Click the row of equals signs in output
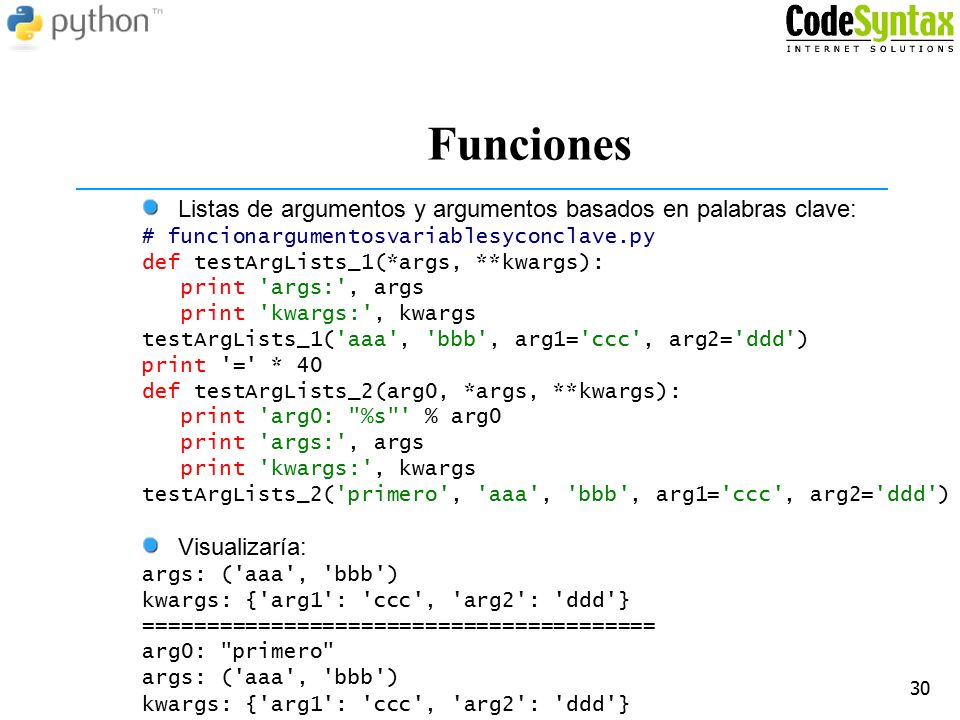The height and width of the screenshot is (720, 960). coord(399,626)
